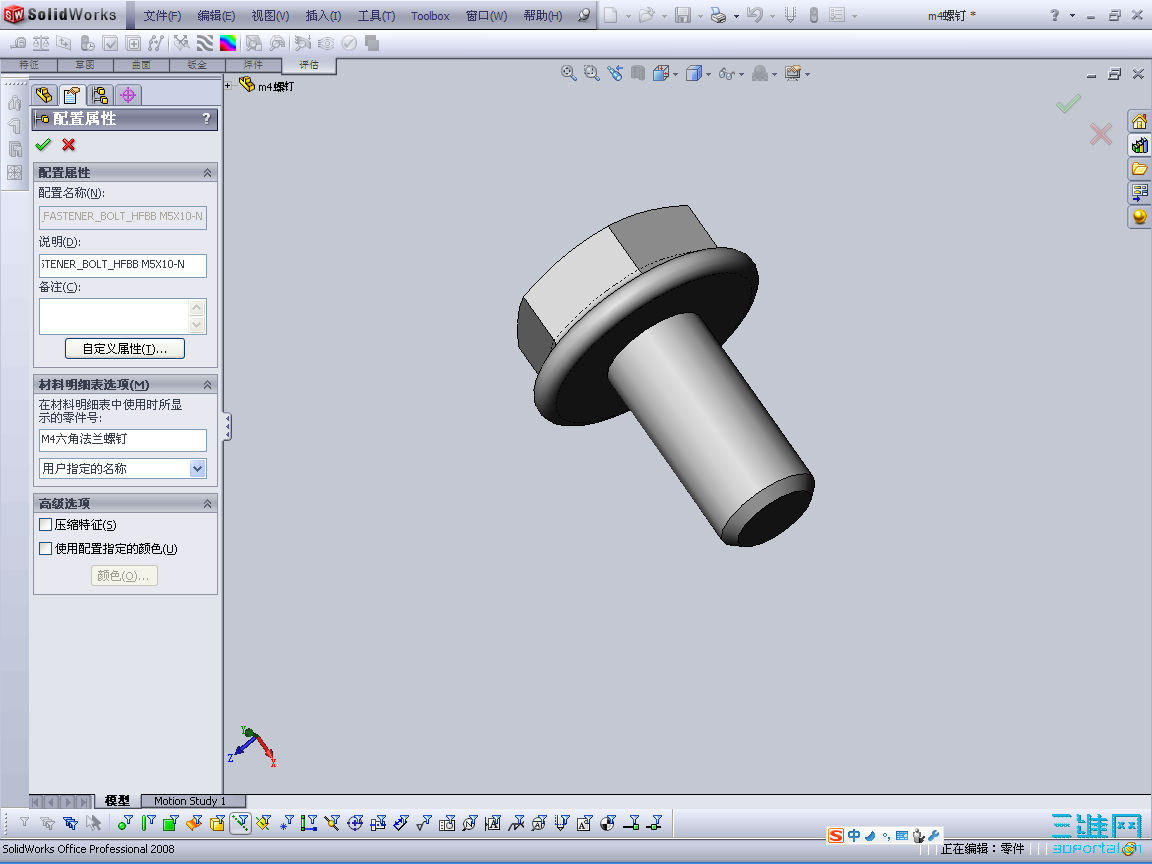Click the mass properties scale icon

(x=40, y=43)
